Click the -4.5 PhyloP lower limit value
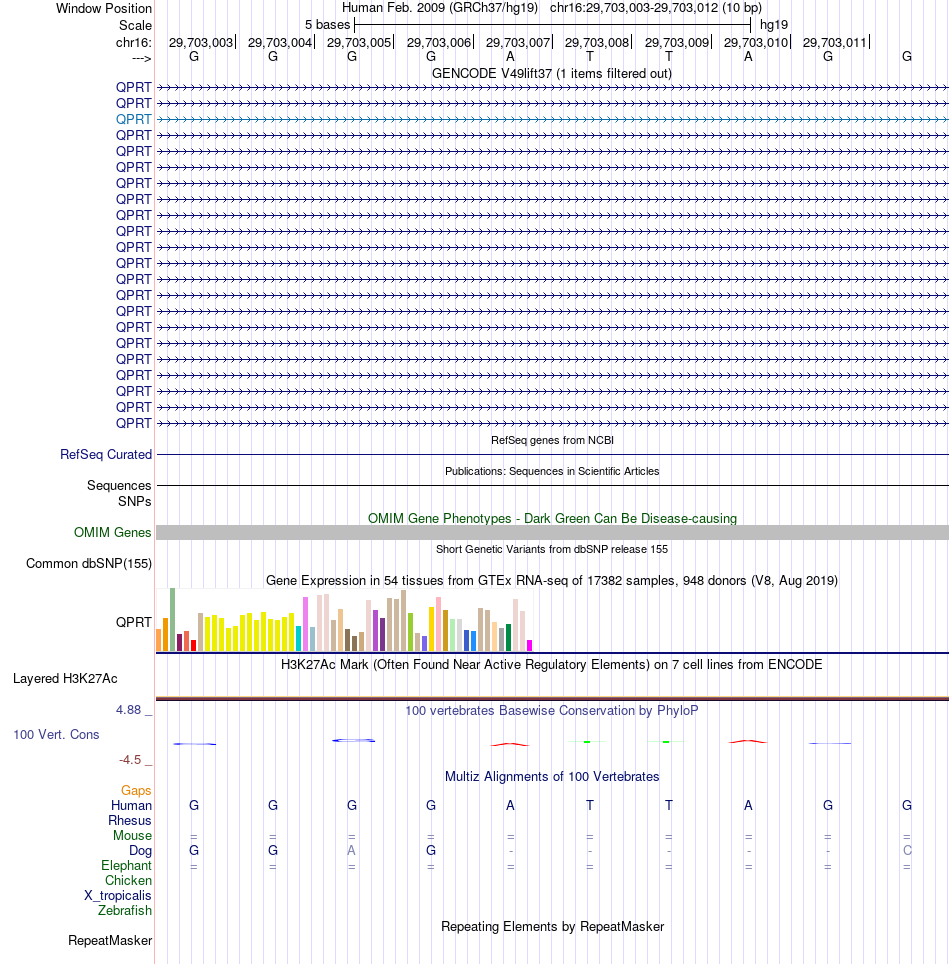Screen dimensions: 950x964 click(x=130, y=760)
